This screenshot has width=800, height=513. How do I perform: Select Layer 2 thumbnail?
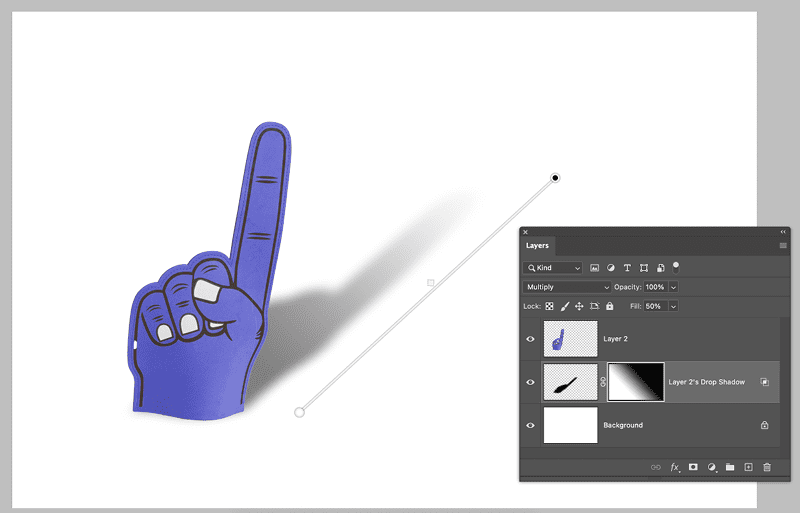570,339
